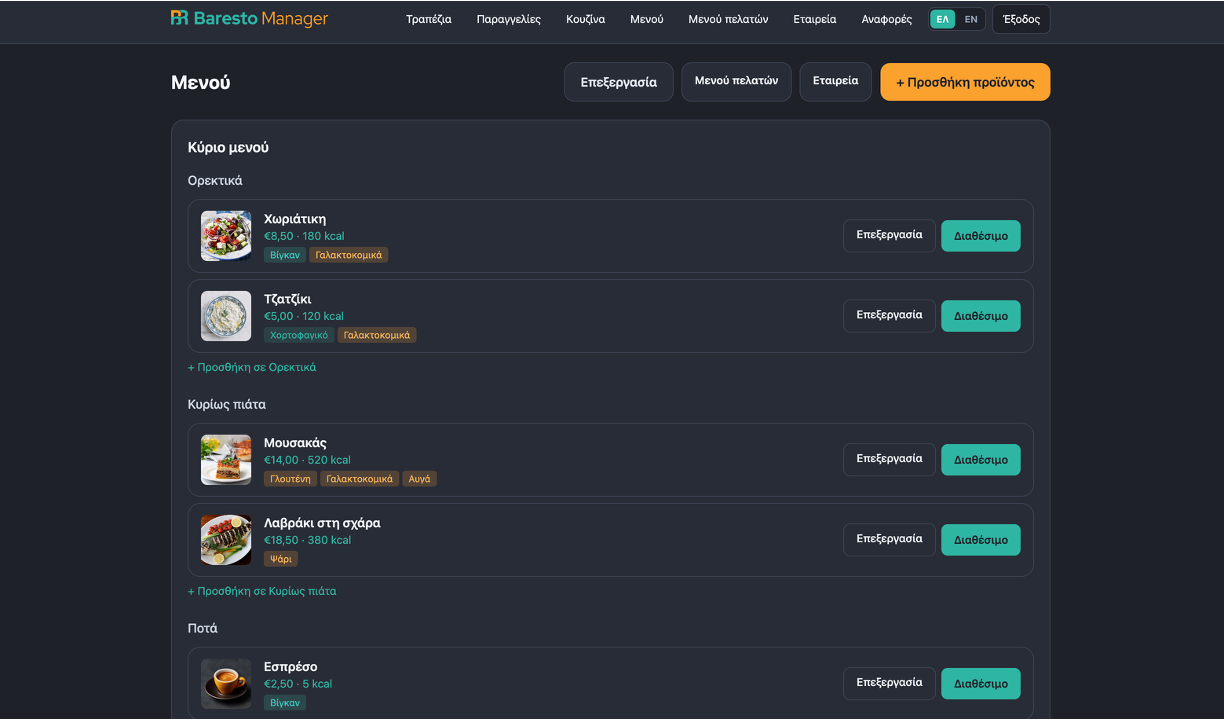This screenshot has height=720, width=1224.
Task: Toggle Διαθέσιμο availability for Τζατζίκι
Action: (x=981, y=316)
